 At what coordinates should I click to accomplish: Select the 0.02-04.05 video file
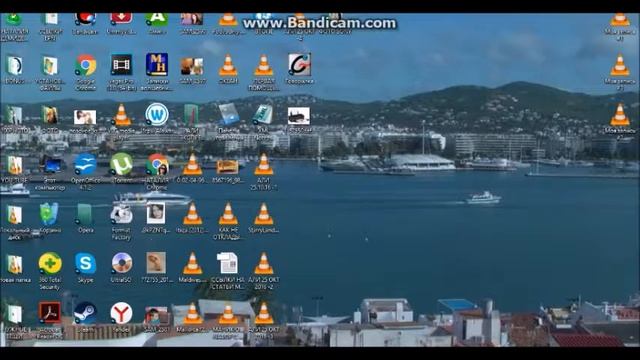tap(192, 164)
